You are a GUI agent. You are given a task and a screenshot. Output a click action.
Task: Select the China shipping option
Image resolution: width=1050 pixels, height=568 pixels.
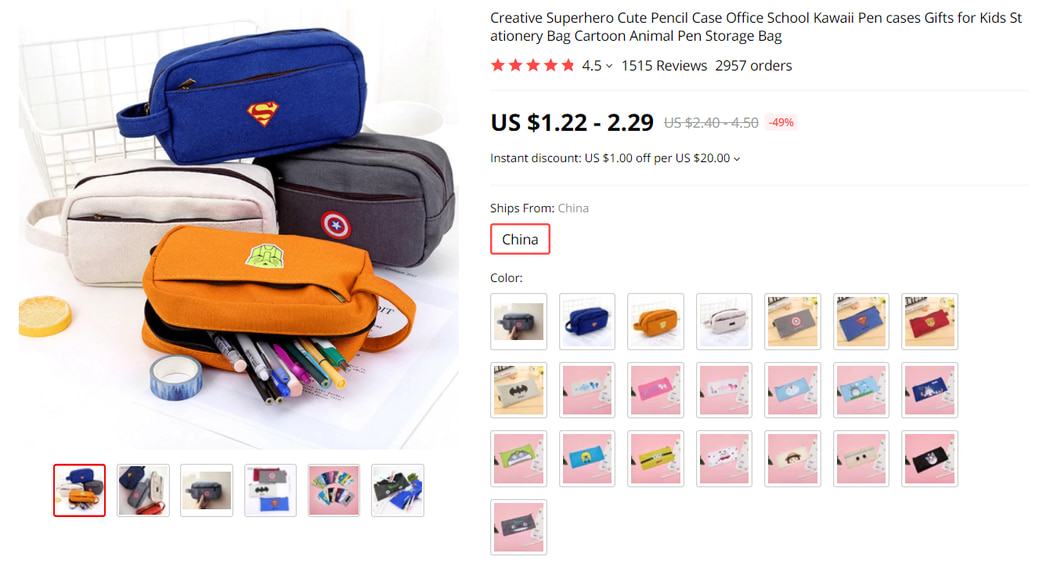(520, 239)
